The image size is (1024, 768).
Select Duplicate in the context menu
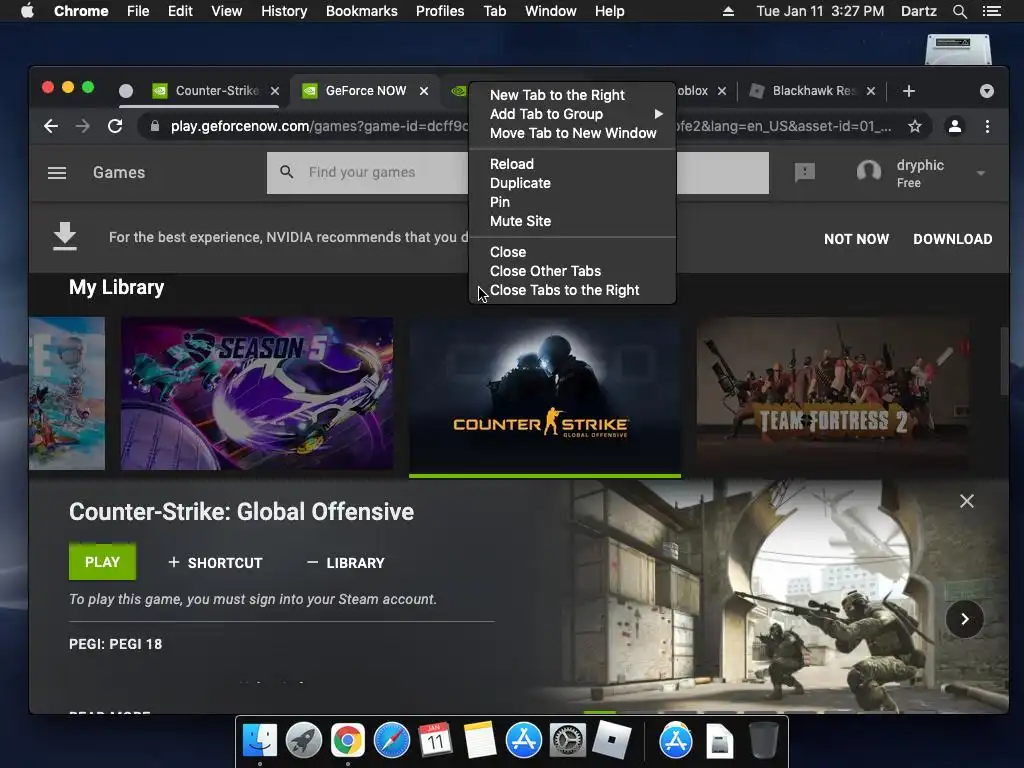pyautogui.click(x=572, y=183)
